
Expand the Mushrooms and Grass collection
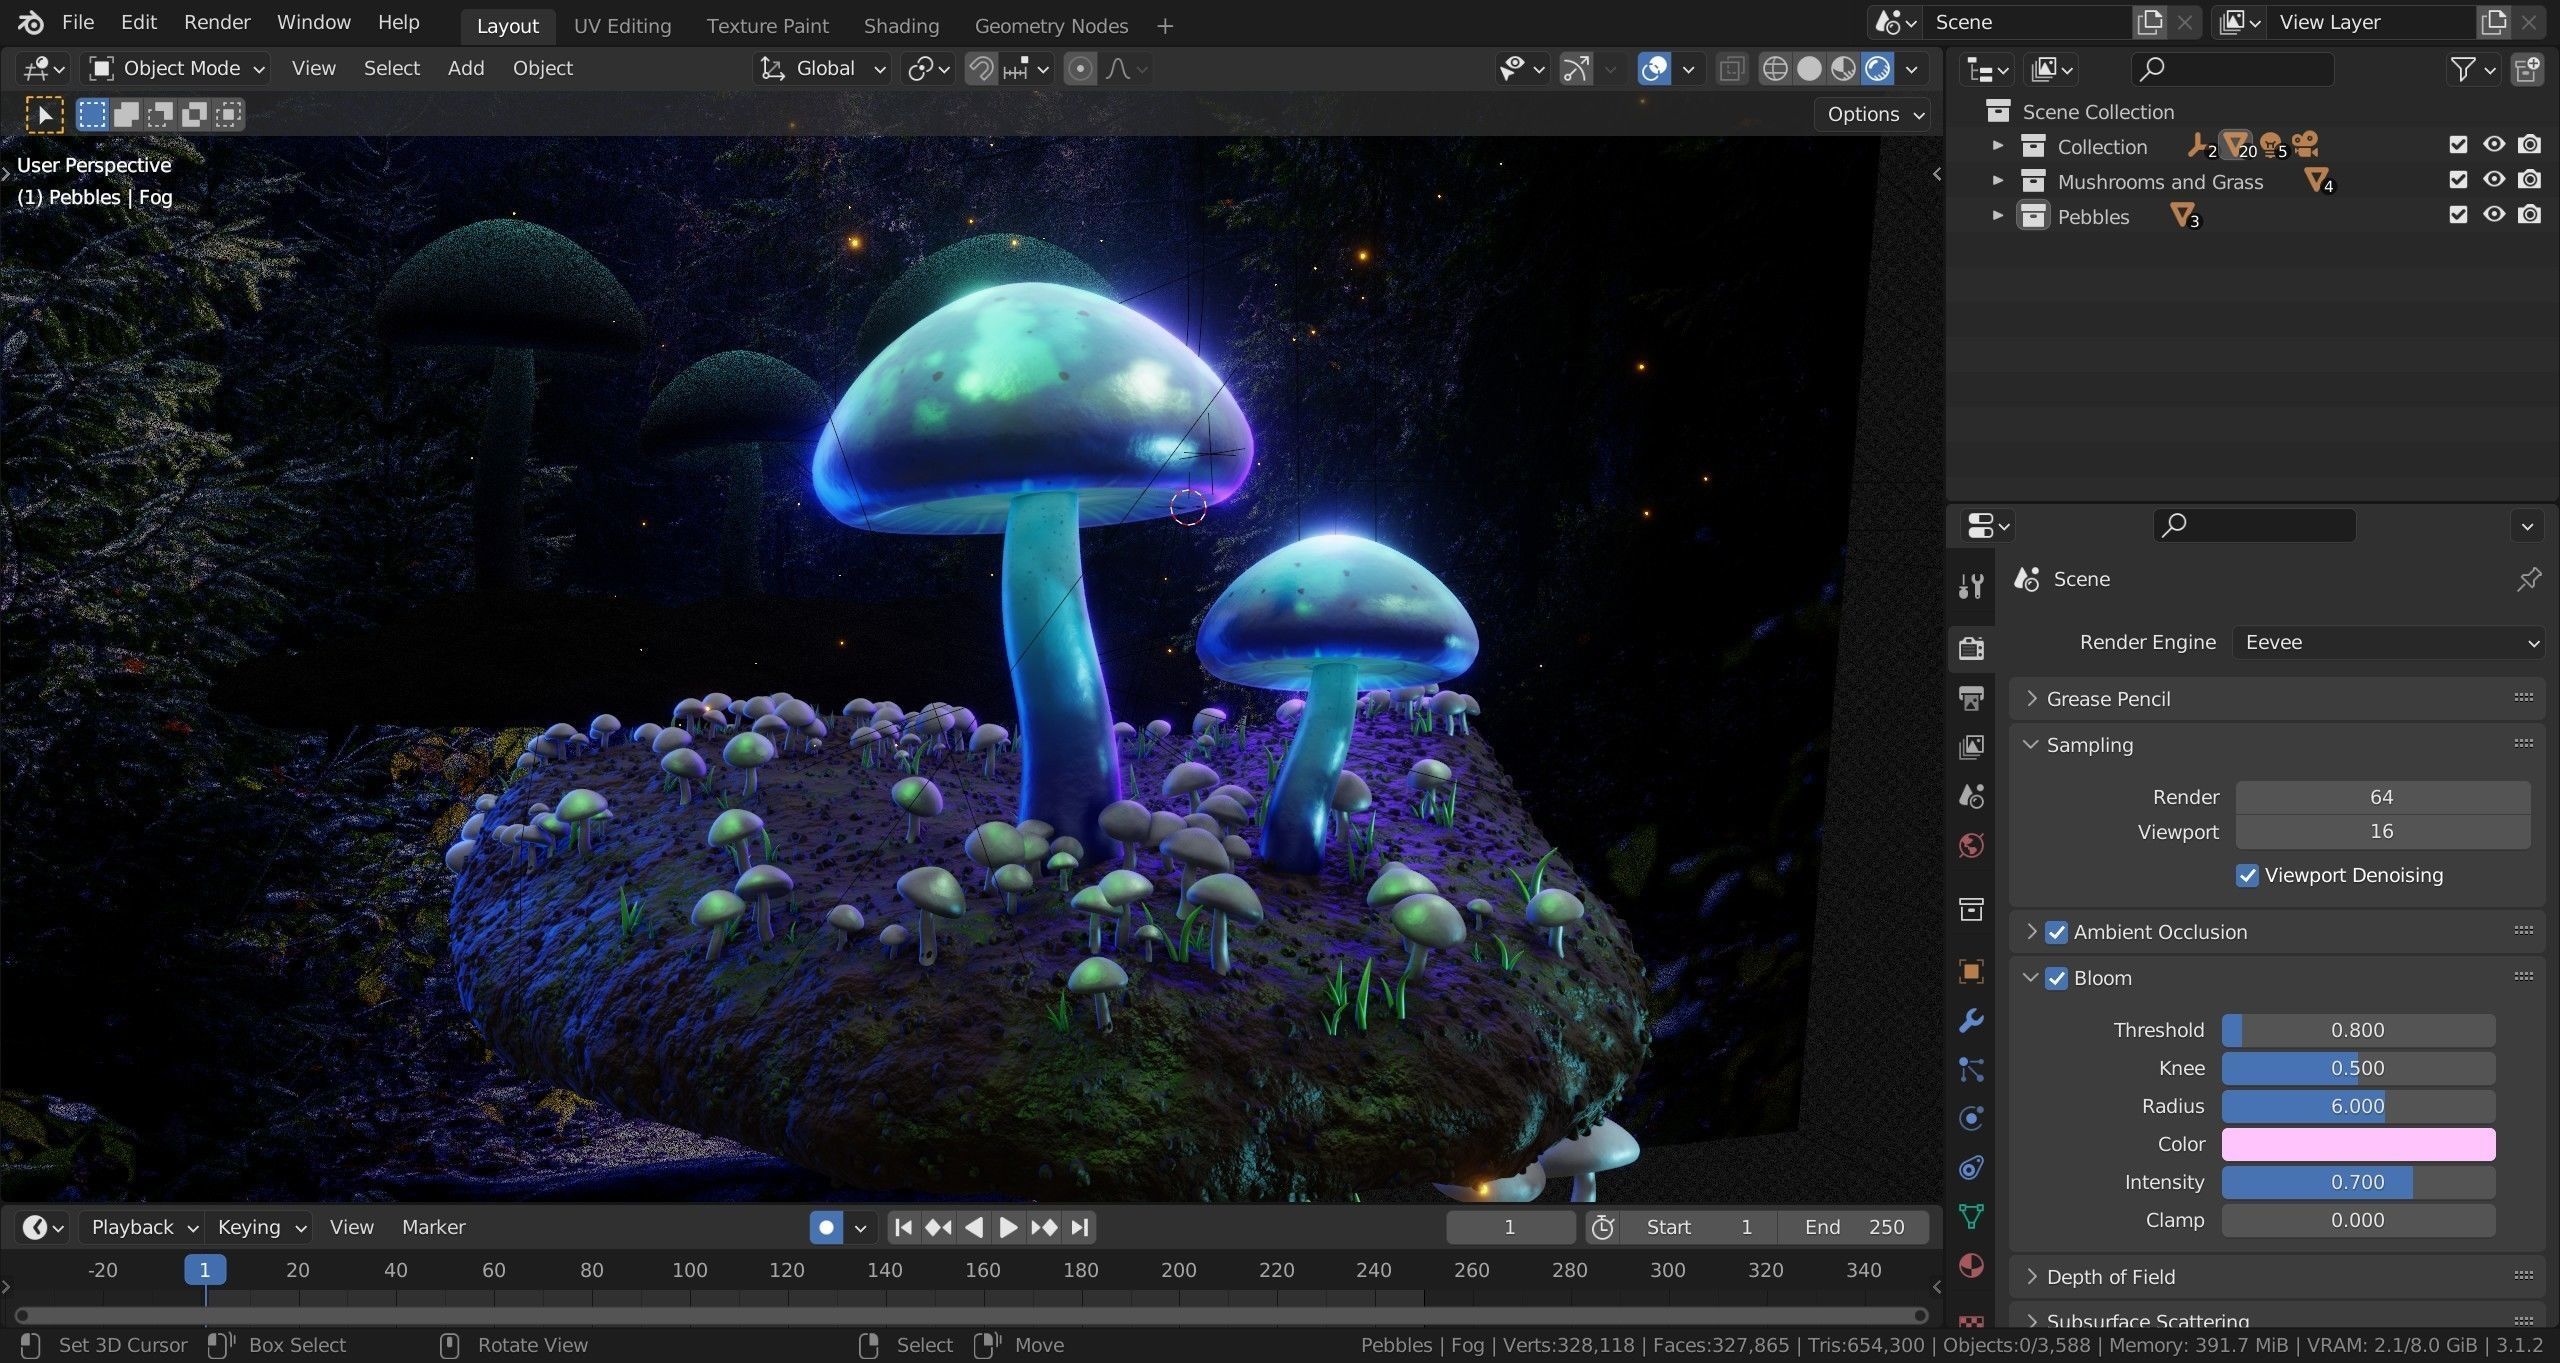coord(1997,181)
